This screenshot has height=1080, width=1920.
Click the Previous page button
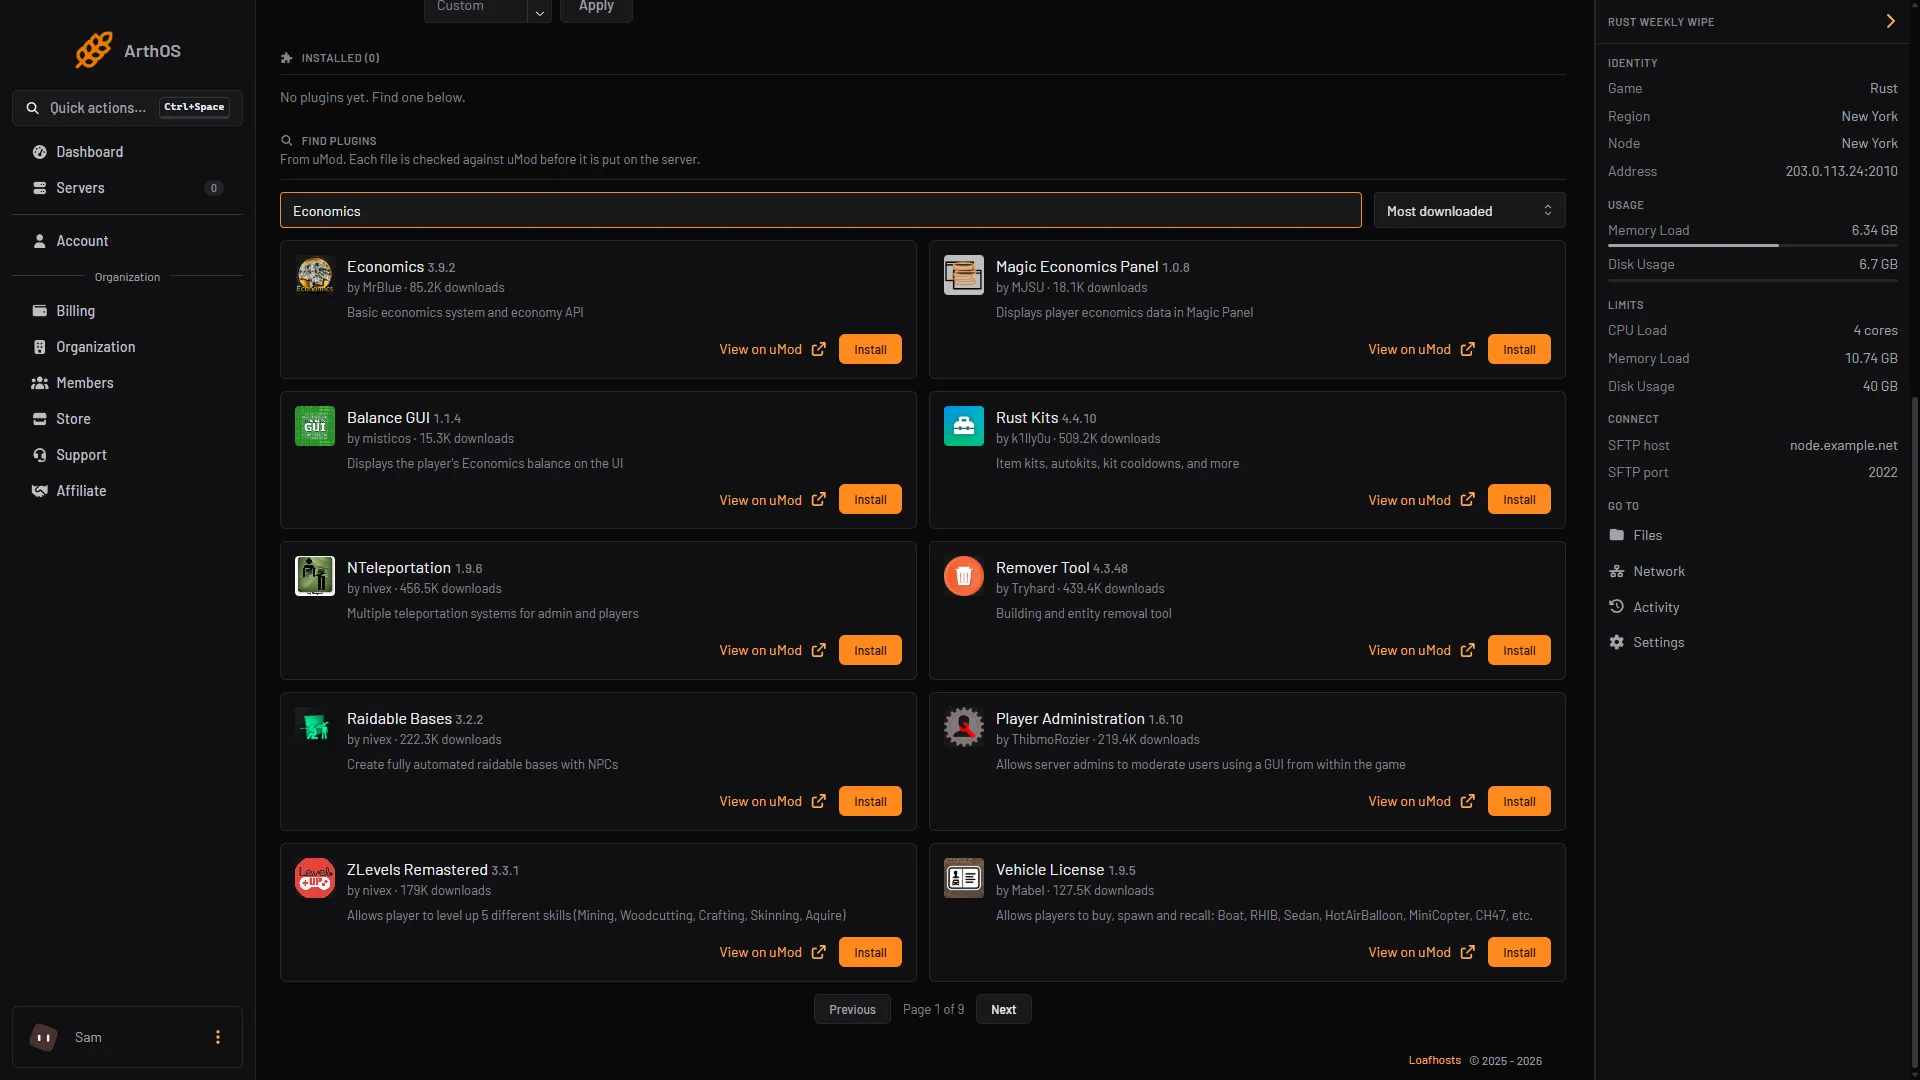click(x=852, y=1009)
